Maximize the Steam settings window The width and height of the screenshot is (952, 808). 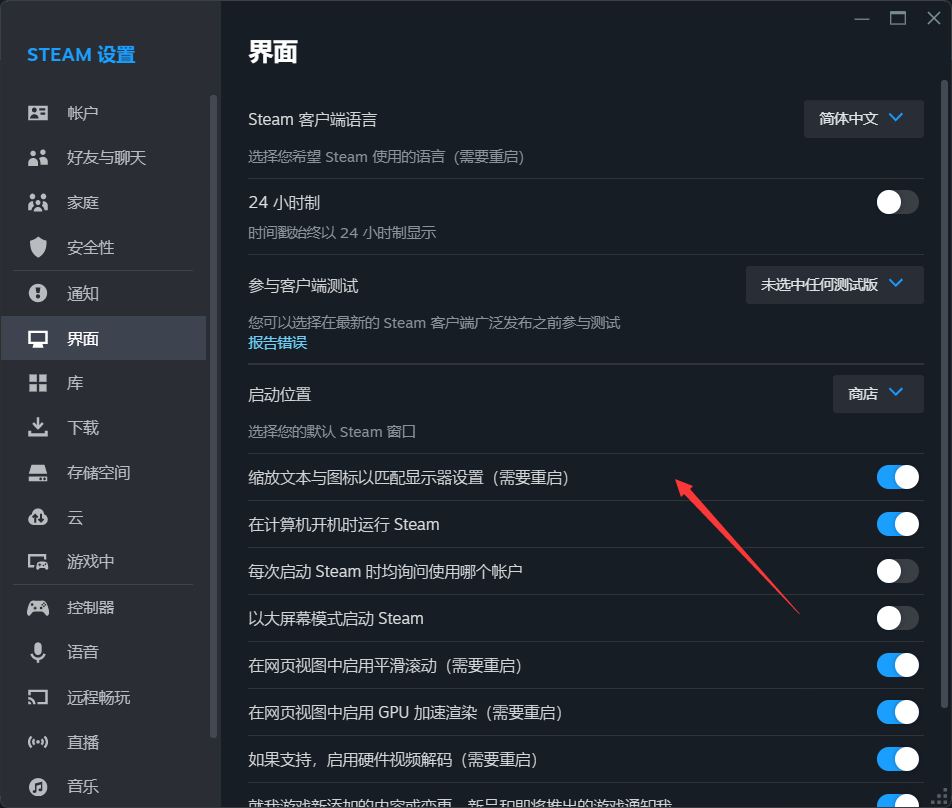[898, 19]
